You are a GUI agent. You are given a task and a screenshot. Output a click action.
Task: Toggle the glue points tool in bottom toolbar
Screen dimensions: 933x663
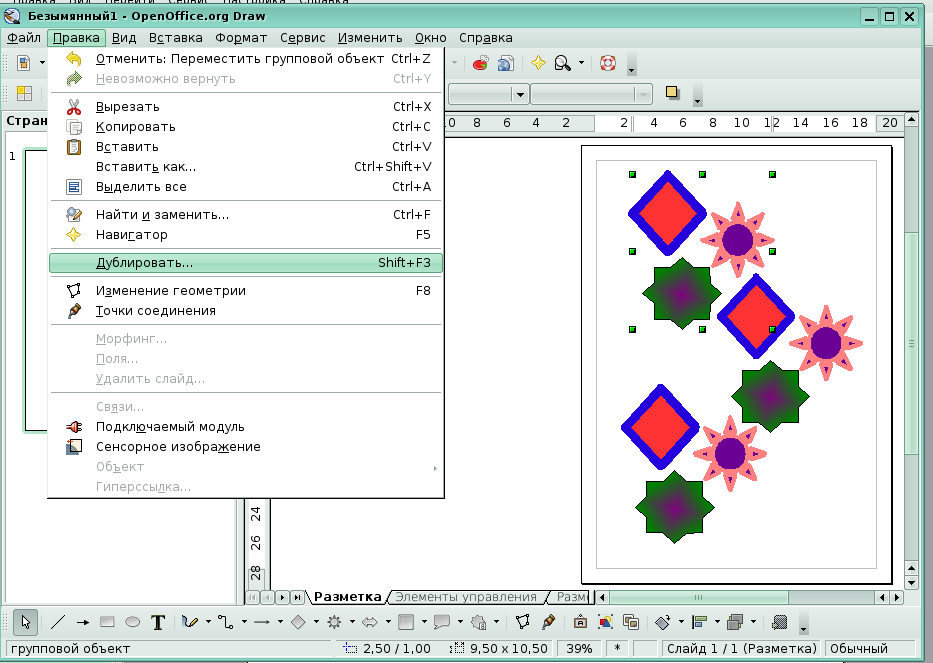click(x=547, y=622)
